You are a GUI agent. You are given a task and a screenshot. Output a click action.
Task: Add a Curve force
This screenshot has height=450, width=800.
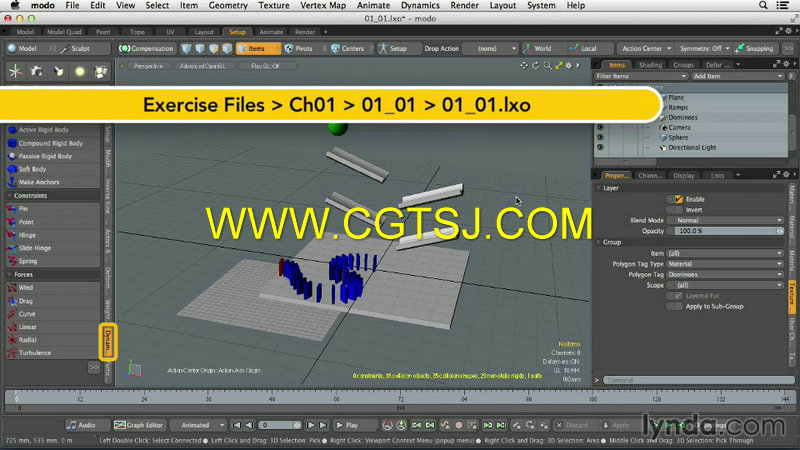53,314
